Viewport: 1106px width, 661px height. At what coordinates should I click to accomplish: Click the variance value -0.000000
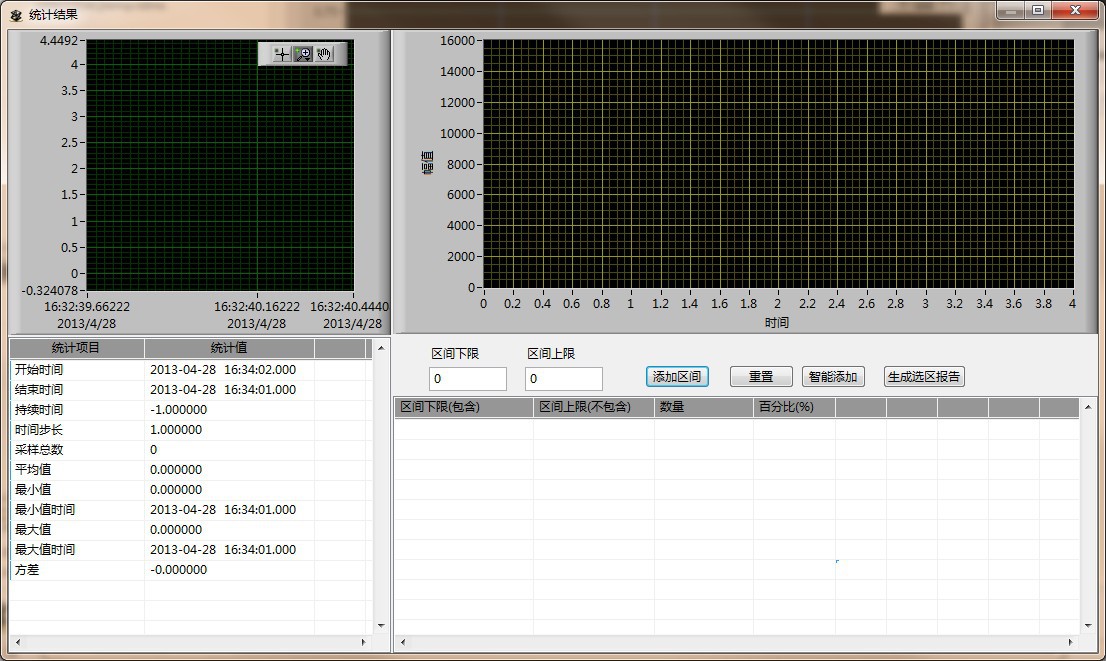pos(178,570)
